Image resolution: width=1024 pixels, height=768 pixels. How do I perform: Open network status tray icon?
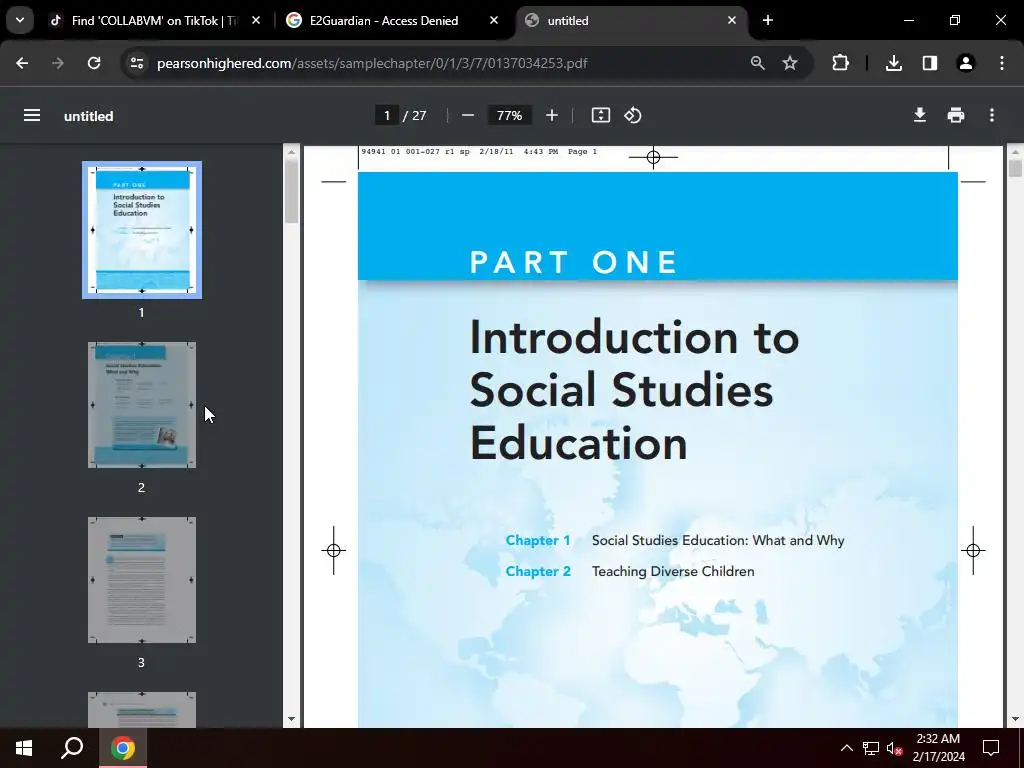click(871, 748)
